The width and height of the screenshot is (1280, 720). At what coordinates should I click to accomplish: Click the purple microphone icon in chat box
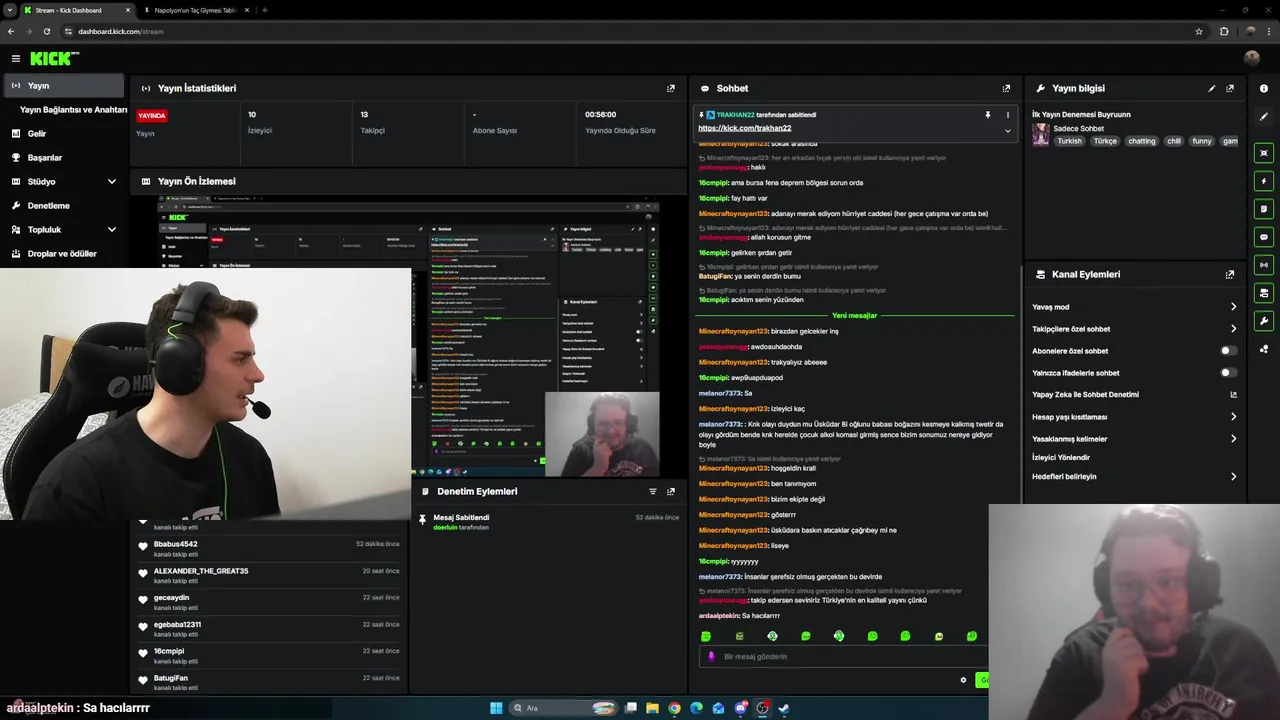point(711,656)
